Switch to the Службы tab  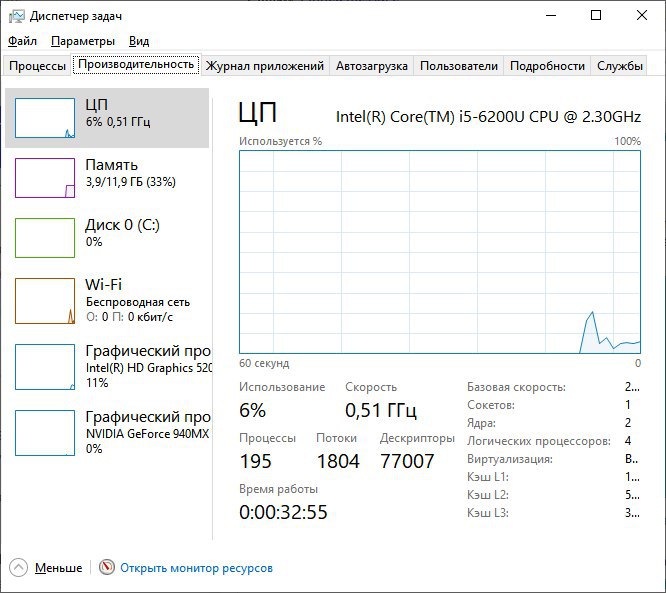tap(619, 66)
